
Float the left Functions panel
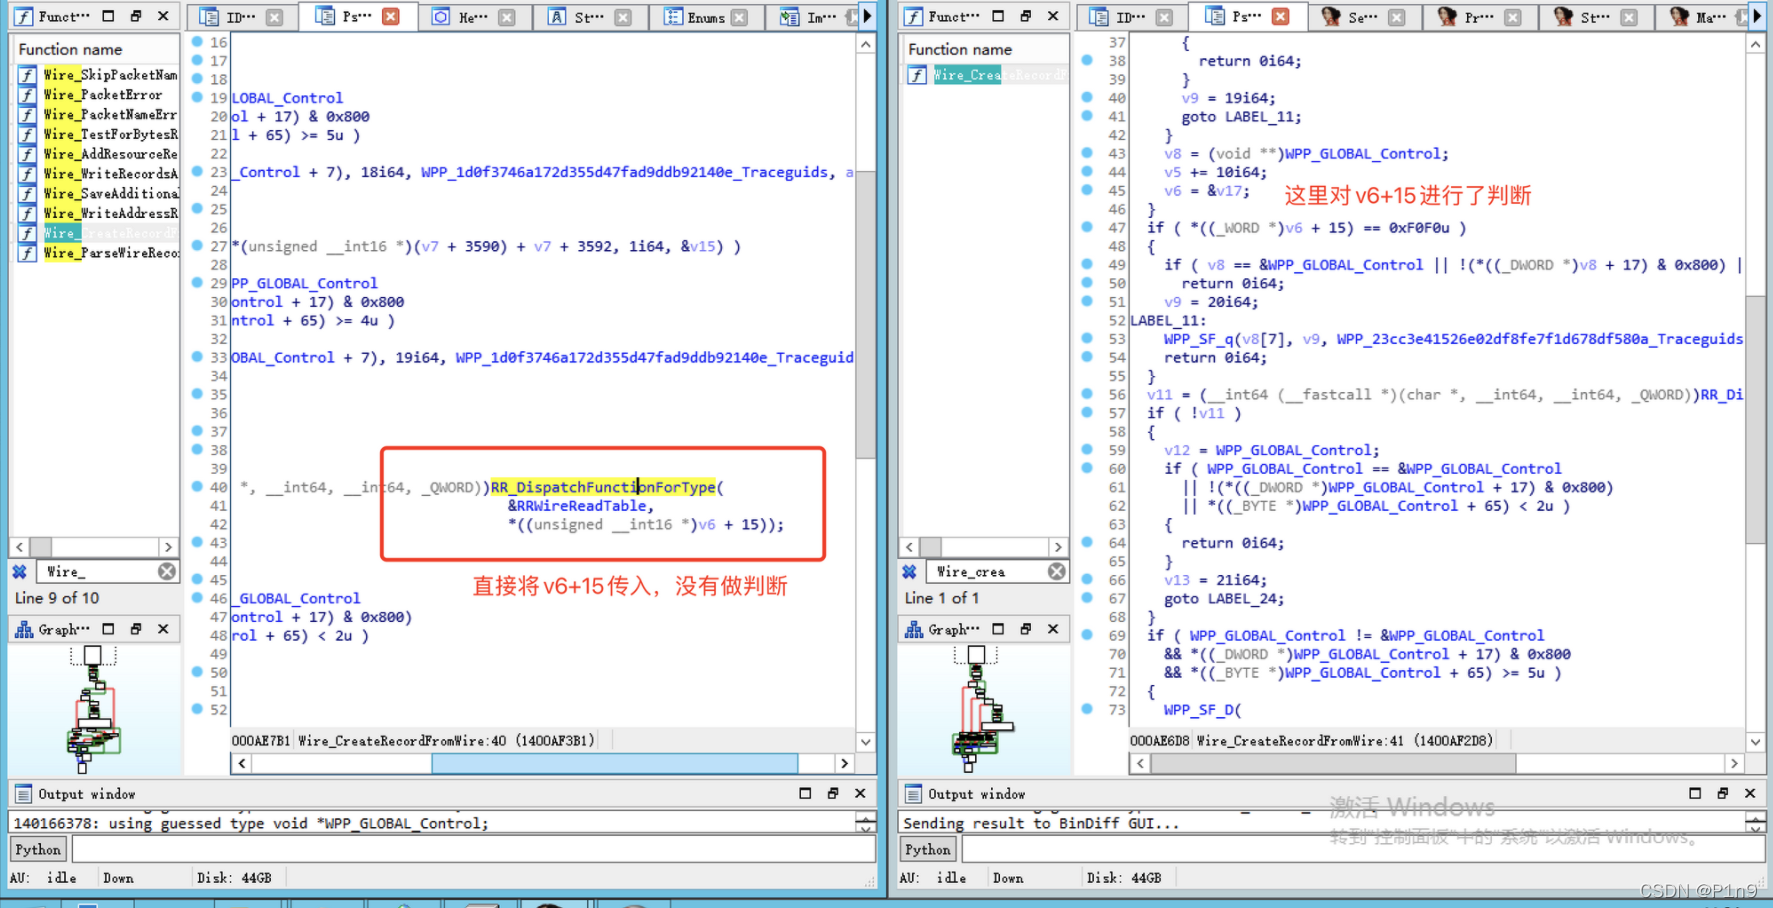(136, 17)
